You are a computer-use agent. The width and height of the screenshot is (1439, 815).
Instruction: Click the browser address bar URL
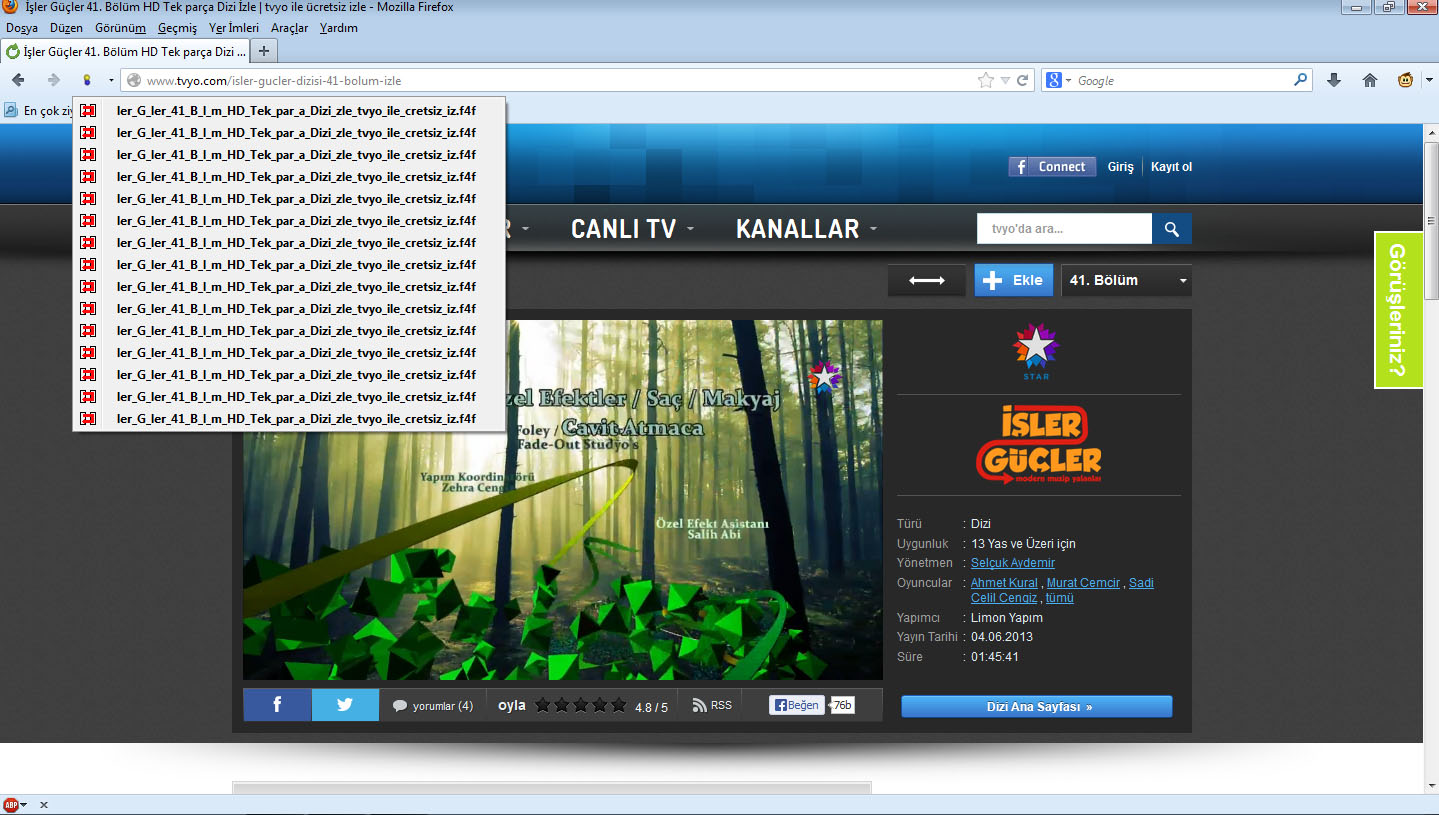pyautogui.click(x=274, y=81)
